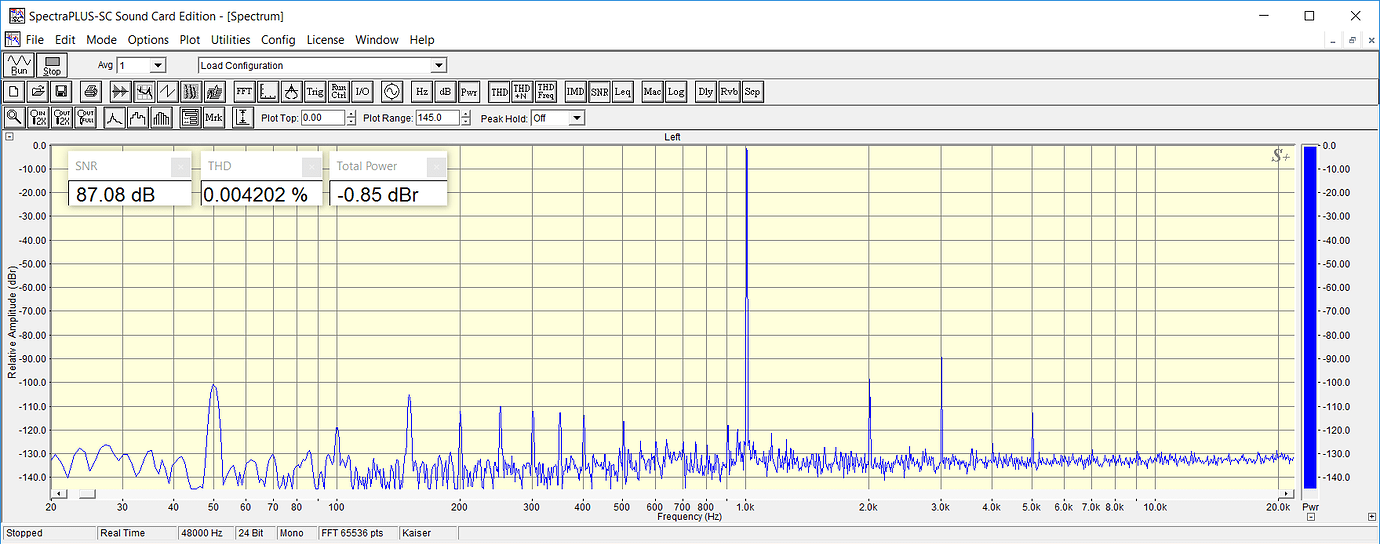Open the Utilities menu
The image size is (1380, 544).
coord(230,40)
